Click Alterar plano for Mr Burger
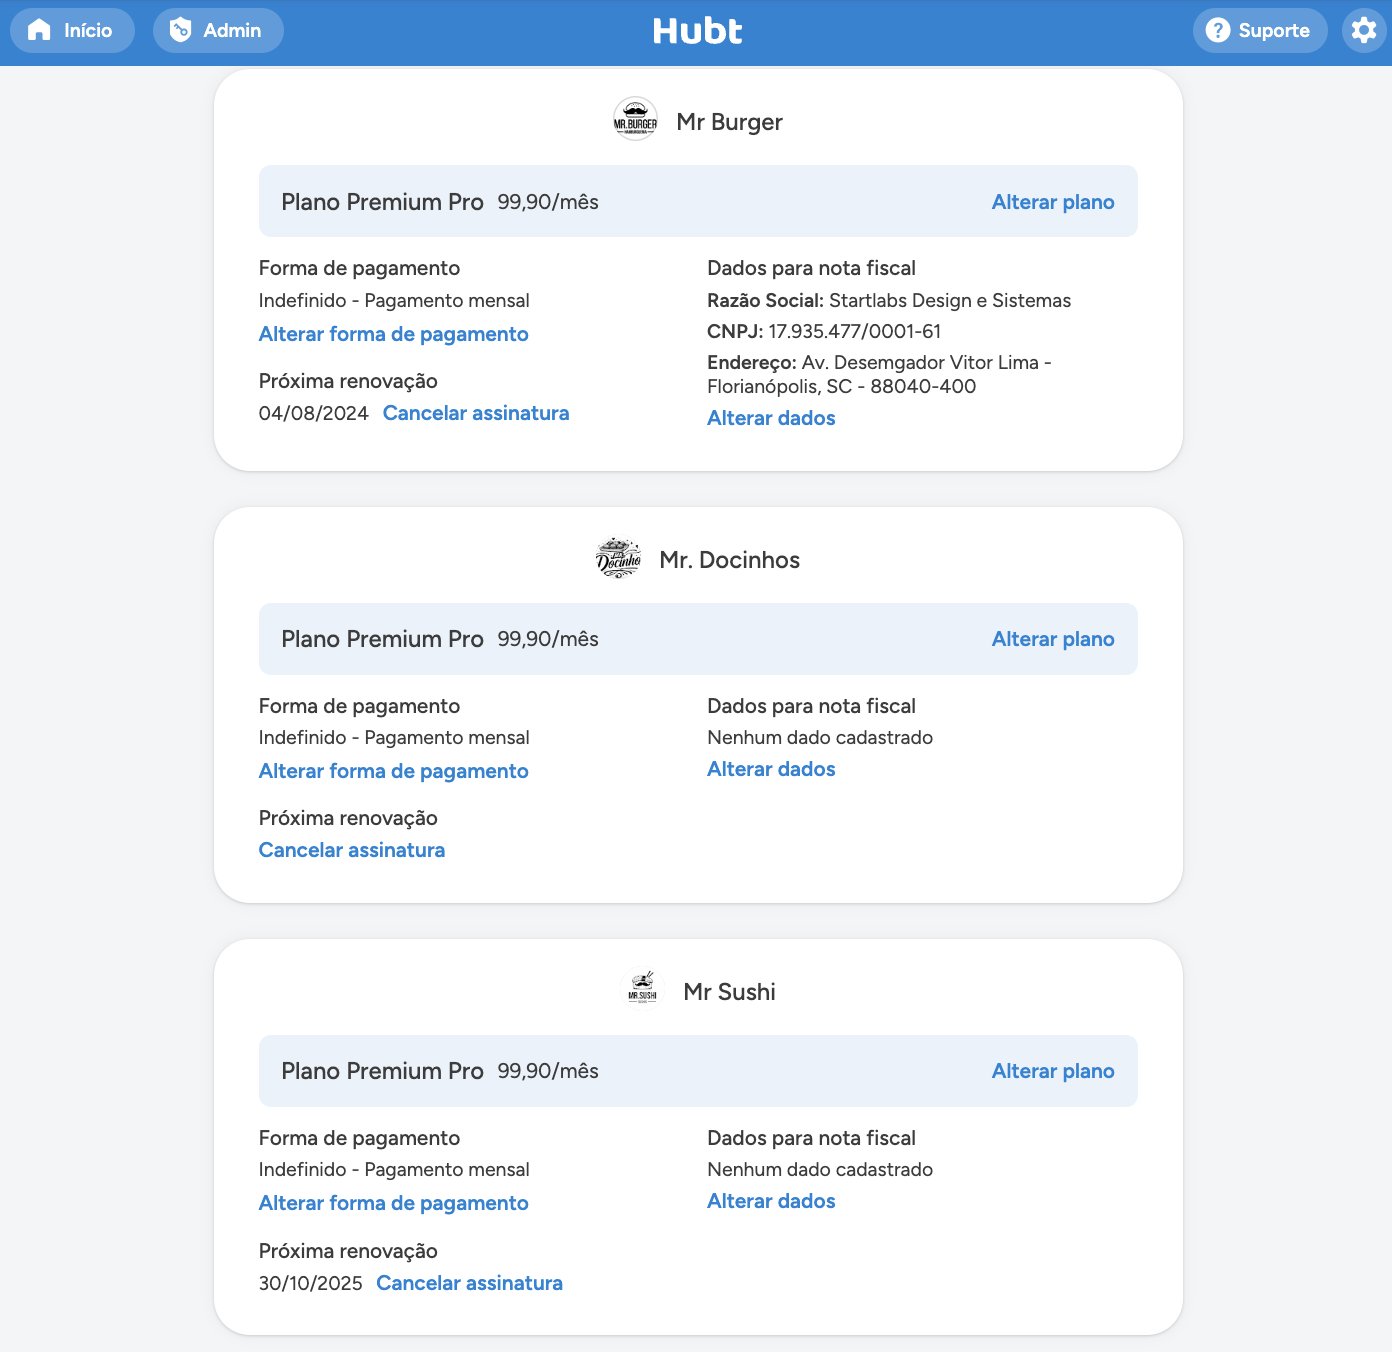Image resolution: width=1392 pixels, height=1352 pixels. 1053,202
